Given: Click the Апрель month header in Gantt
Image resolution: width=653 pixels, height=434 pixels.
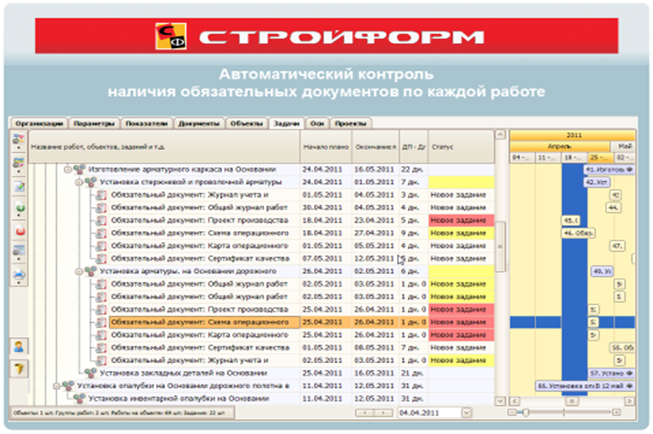Looking at the screenshot, I should pos(559,147).
